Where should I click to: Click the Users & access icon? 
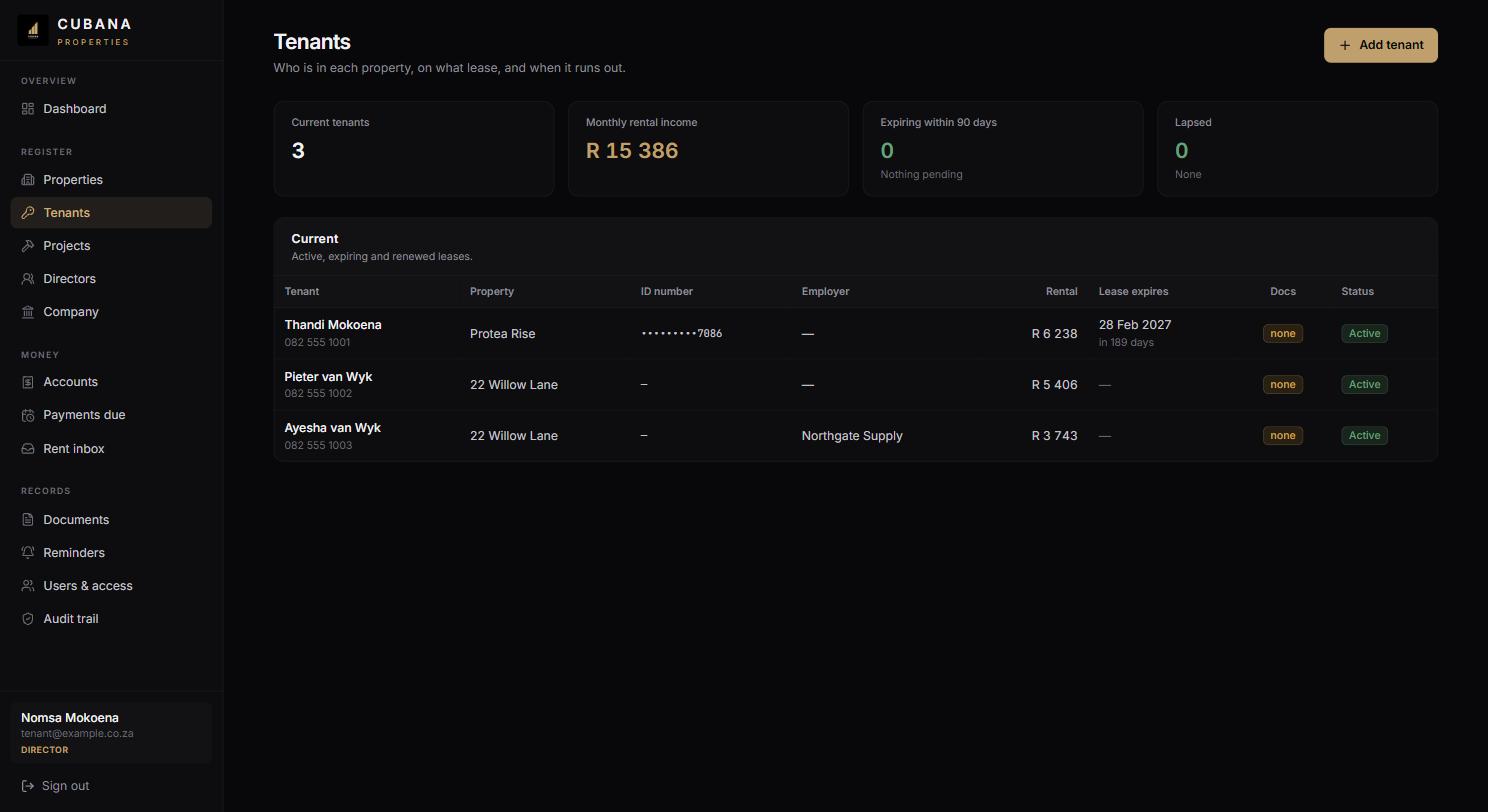[28, 586]
